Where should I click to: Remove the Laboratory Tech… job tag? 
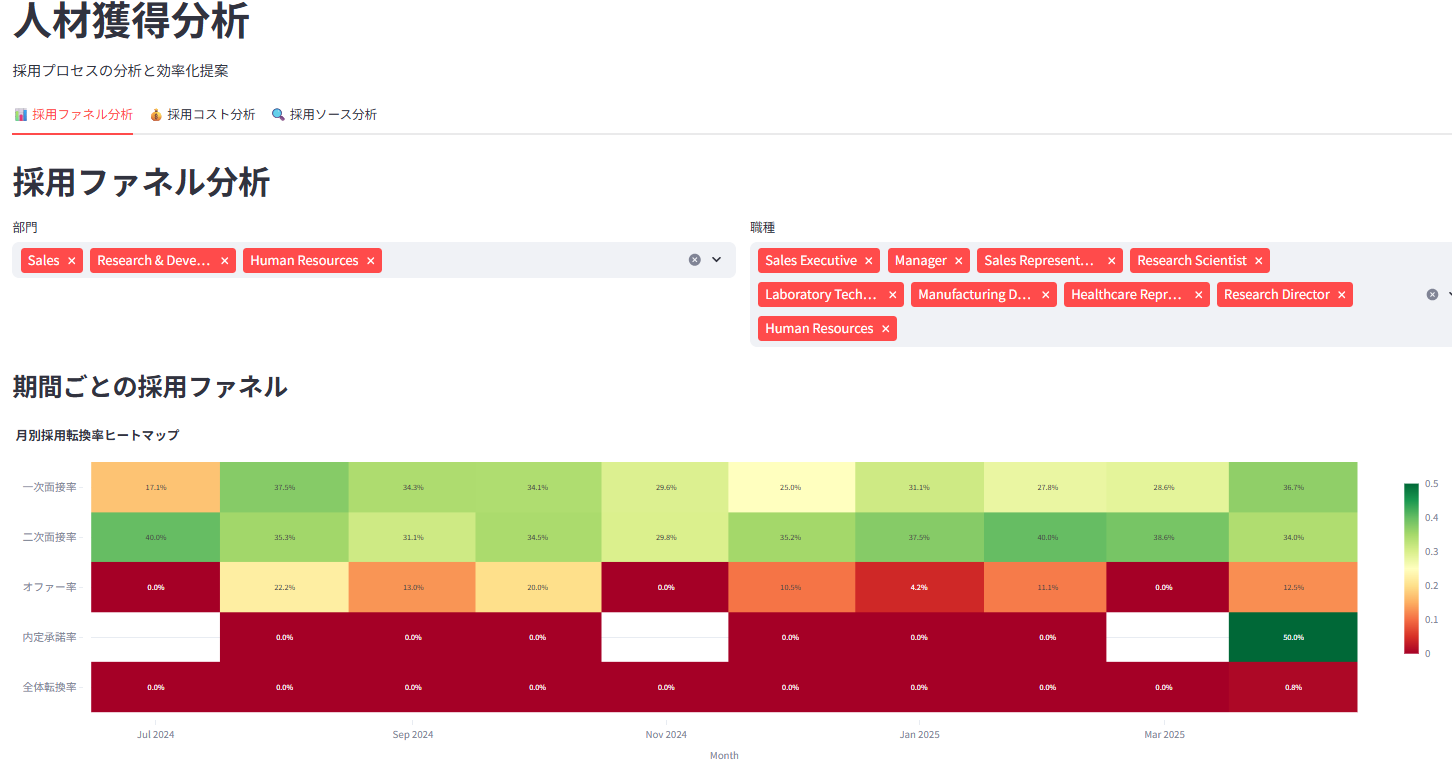(x=893, y=295)
